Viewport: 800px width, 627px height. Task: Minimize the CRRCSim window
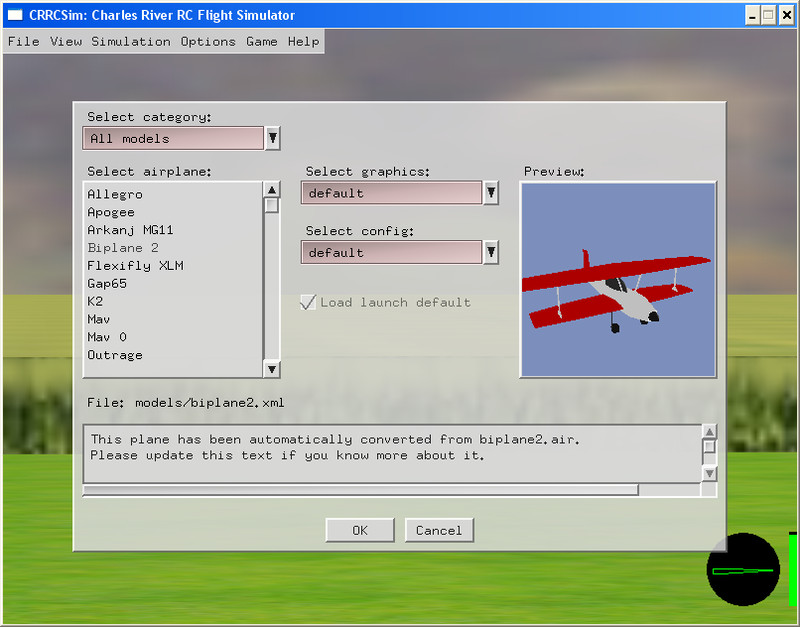point(752,15)
